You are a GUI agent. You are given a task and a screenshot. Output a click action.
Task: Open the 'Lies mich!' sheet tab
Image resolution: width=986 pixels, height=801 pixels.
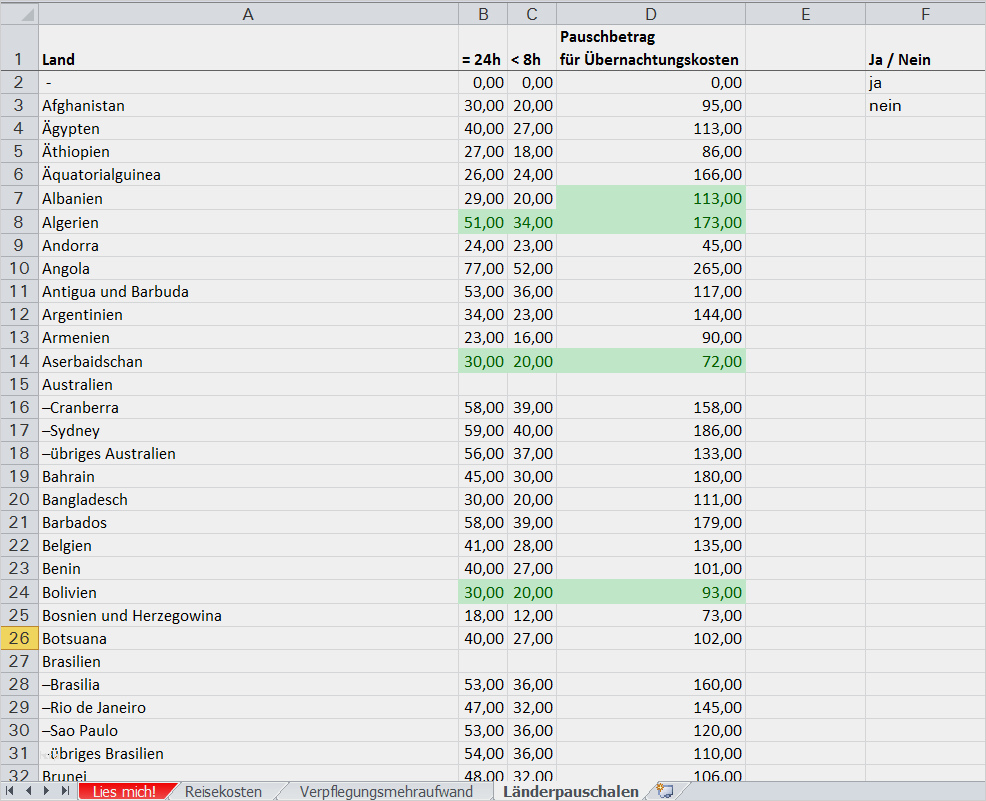(125, 792)
